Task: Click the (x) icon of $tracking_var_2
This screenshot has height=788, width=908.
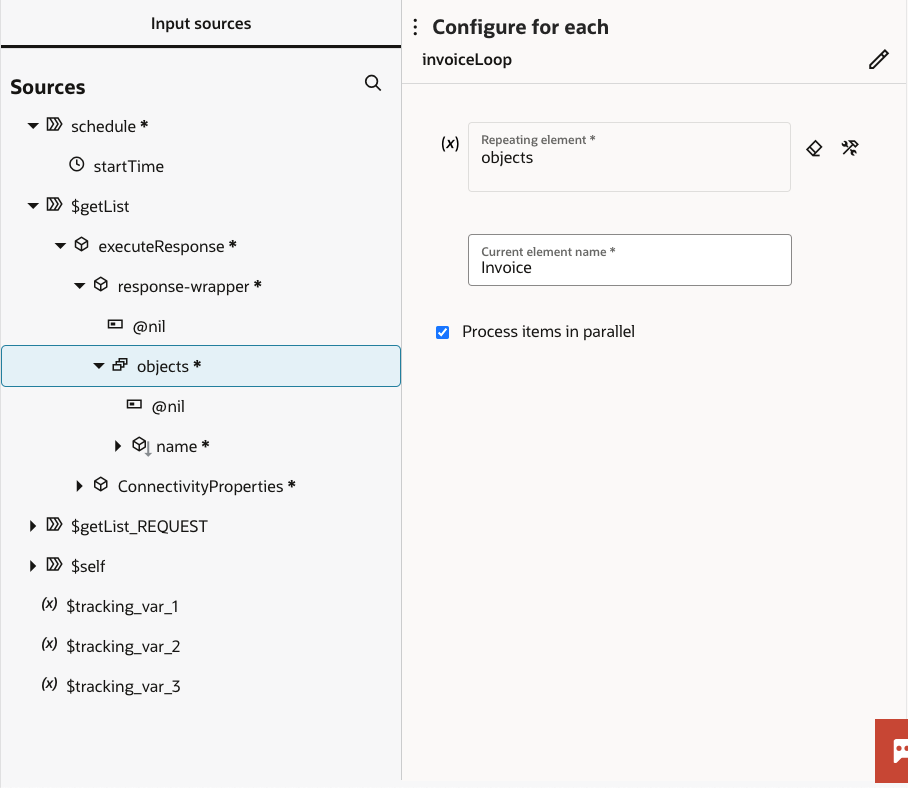Action: coord(49,646)
